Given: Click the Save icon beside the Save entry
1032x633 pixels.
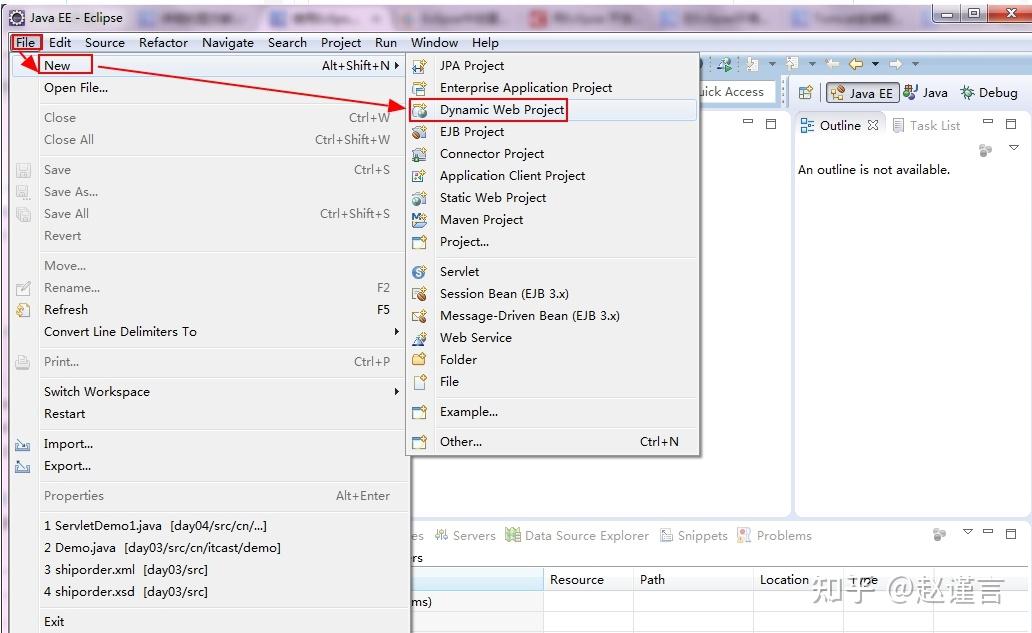Looking at the screenshot, I should (22, 170).
